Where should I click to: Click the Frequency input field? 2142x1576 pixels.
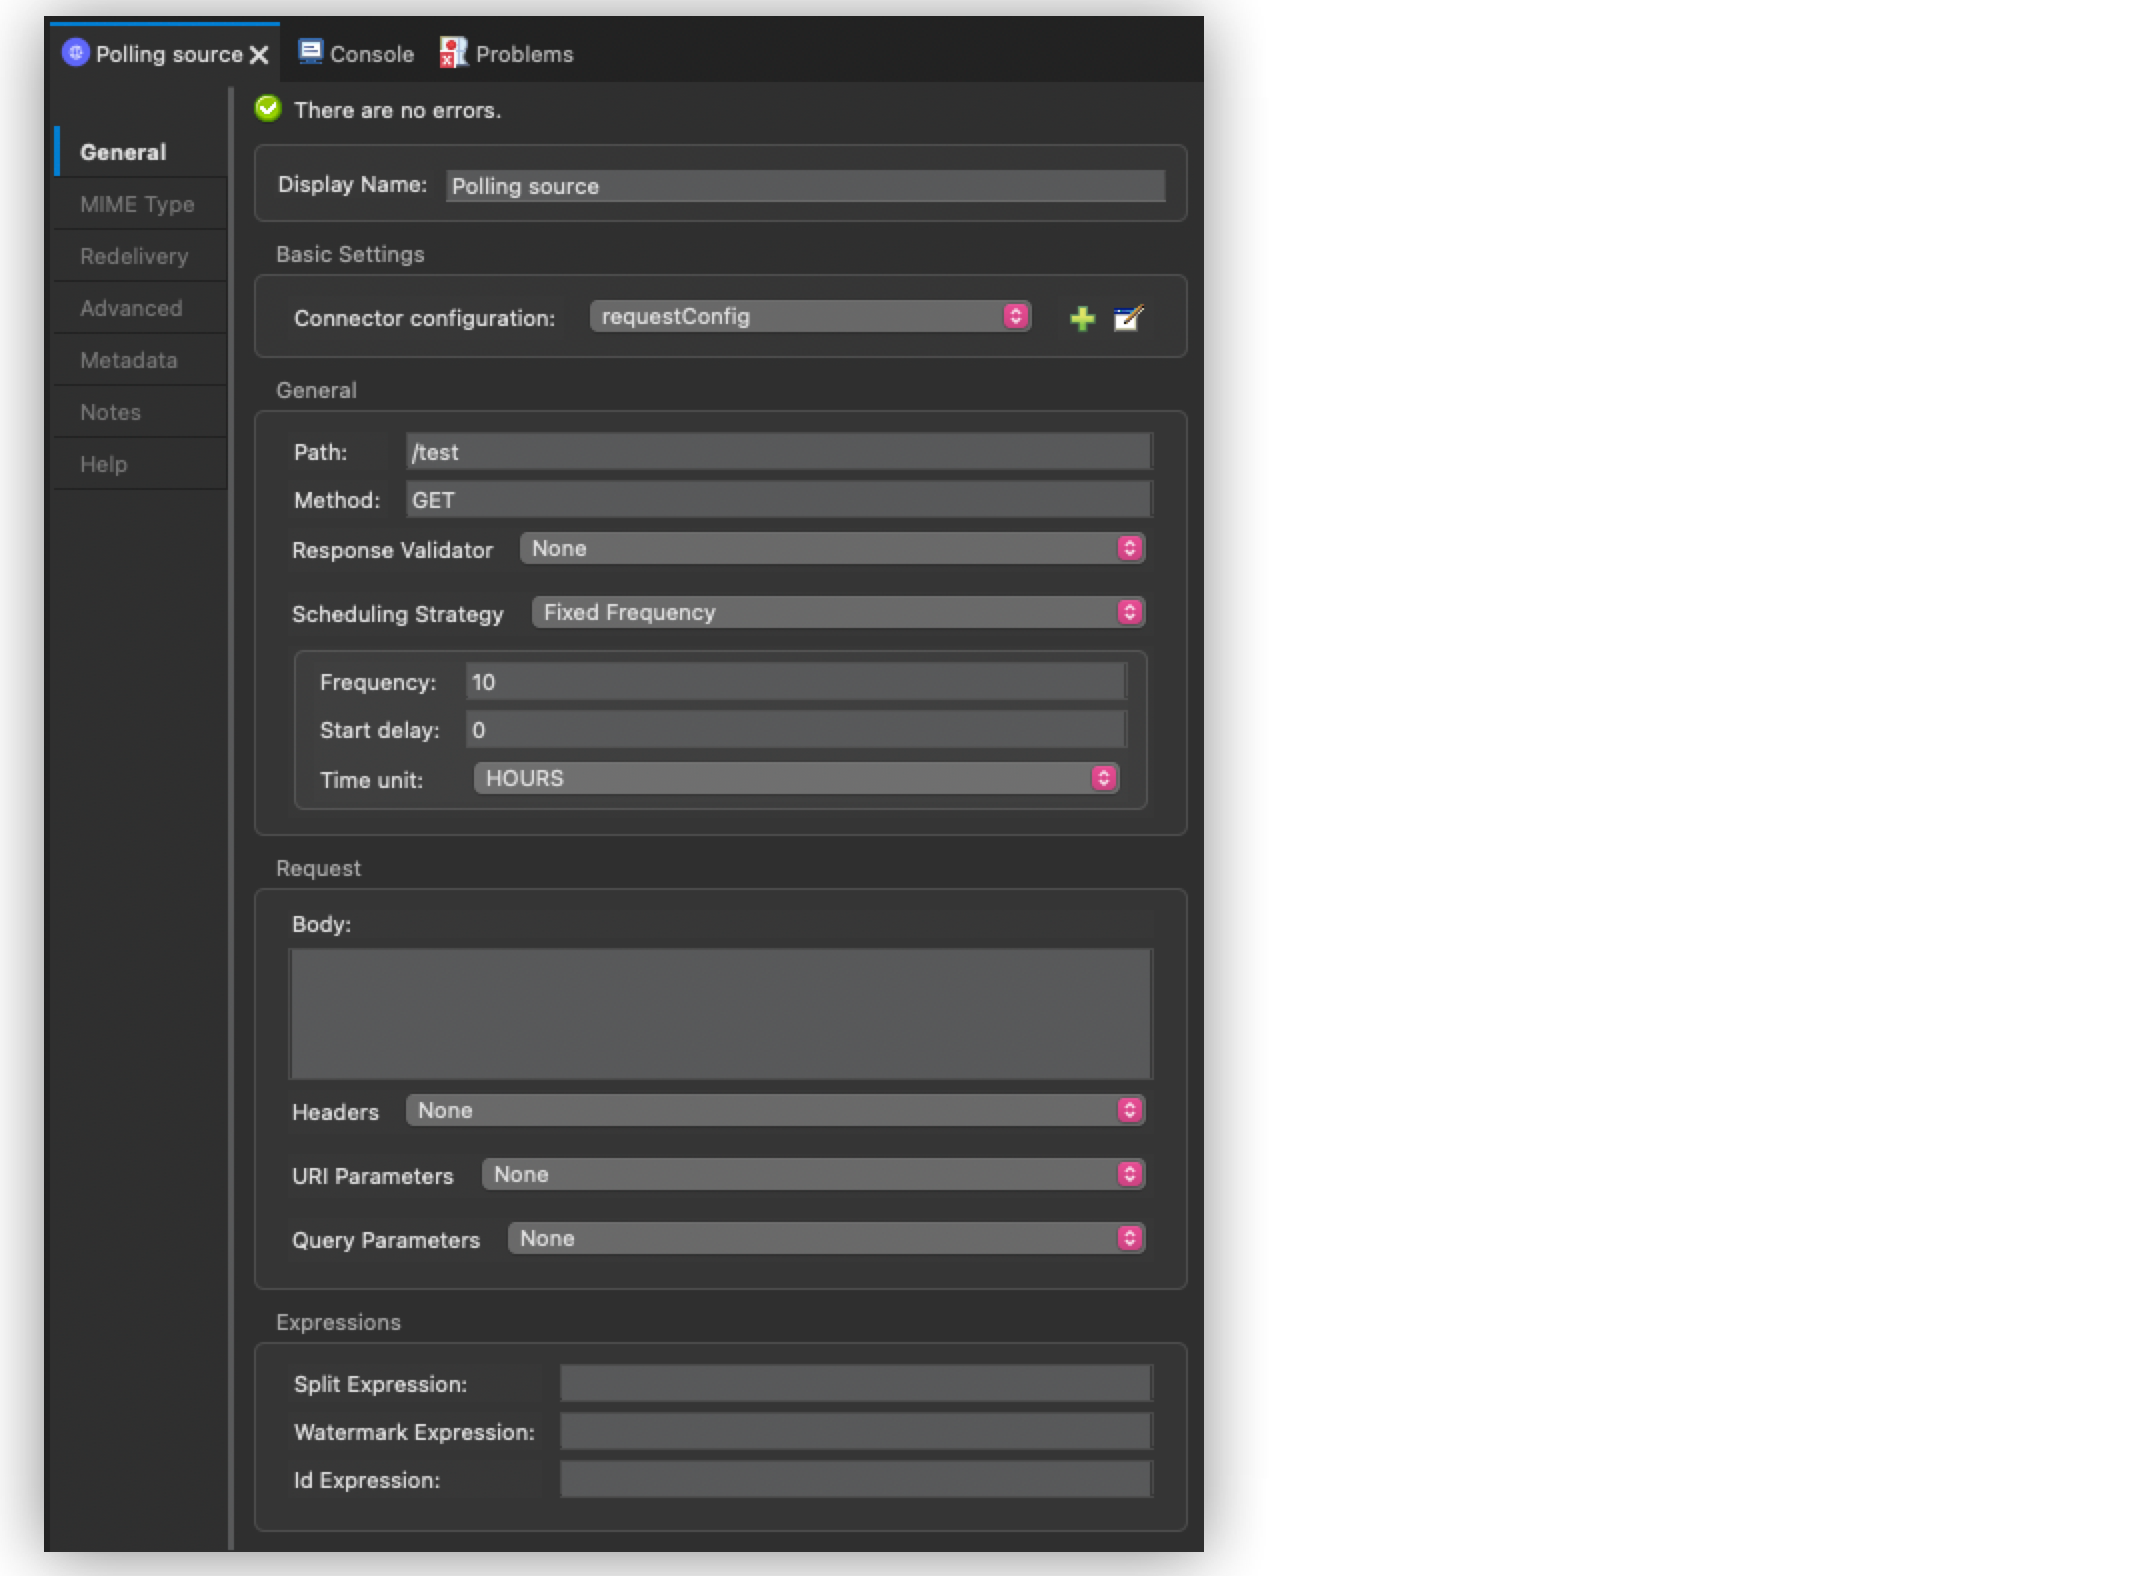coord(795,683)
